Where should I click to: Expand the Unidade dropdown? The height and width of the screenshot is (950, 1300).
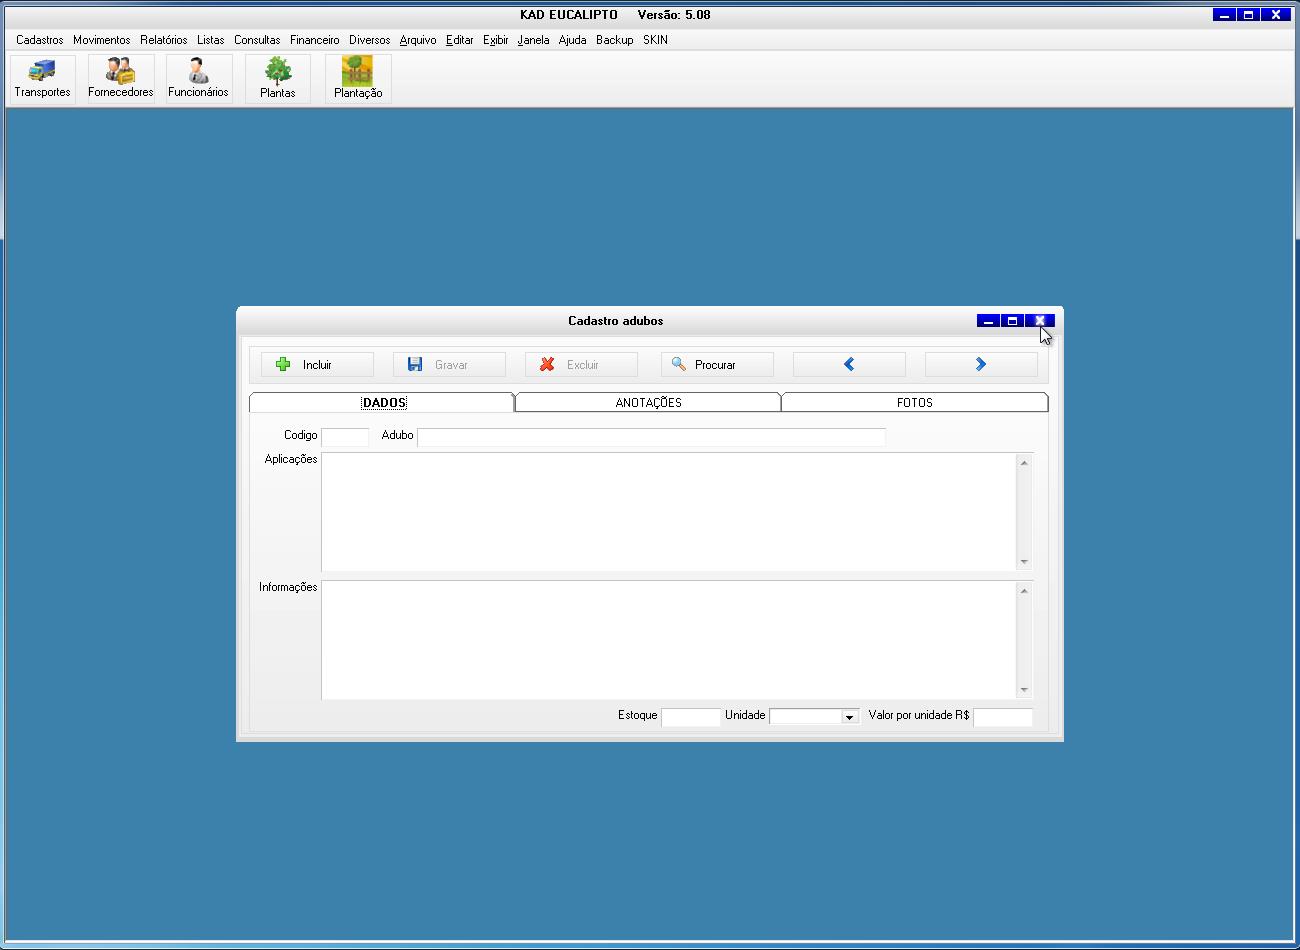pyautogui.click(x=849, y=717)
